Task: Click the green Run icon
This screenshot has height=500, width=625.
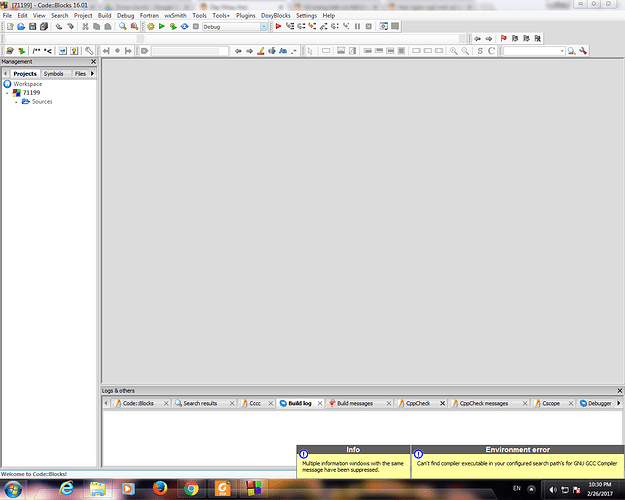Action: tap(162, 26)
